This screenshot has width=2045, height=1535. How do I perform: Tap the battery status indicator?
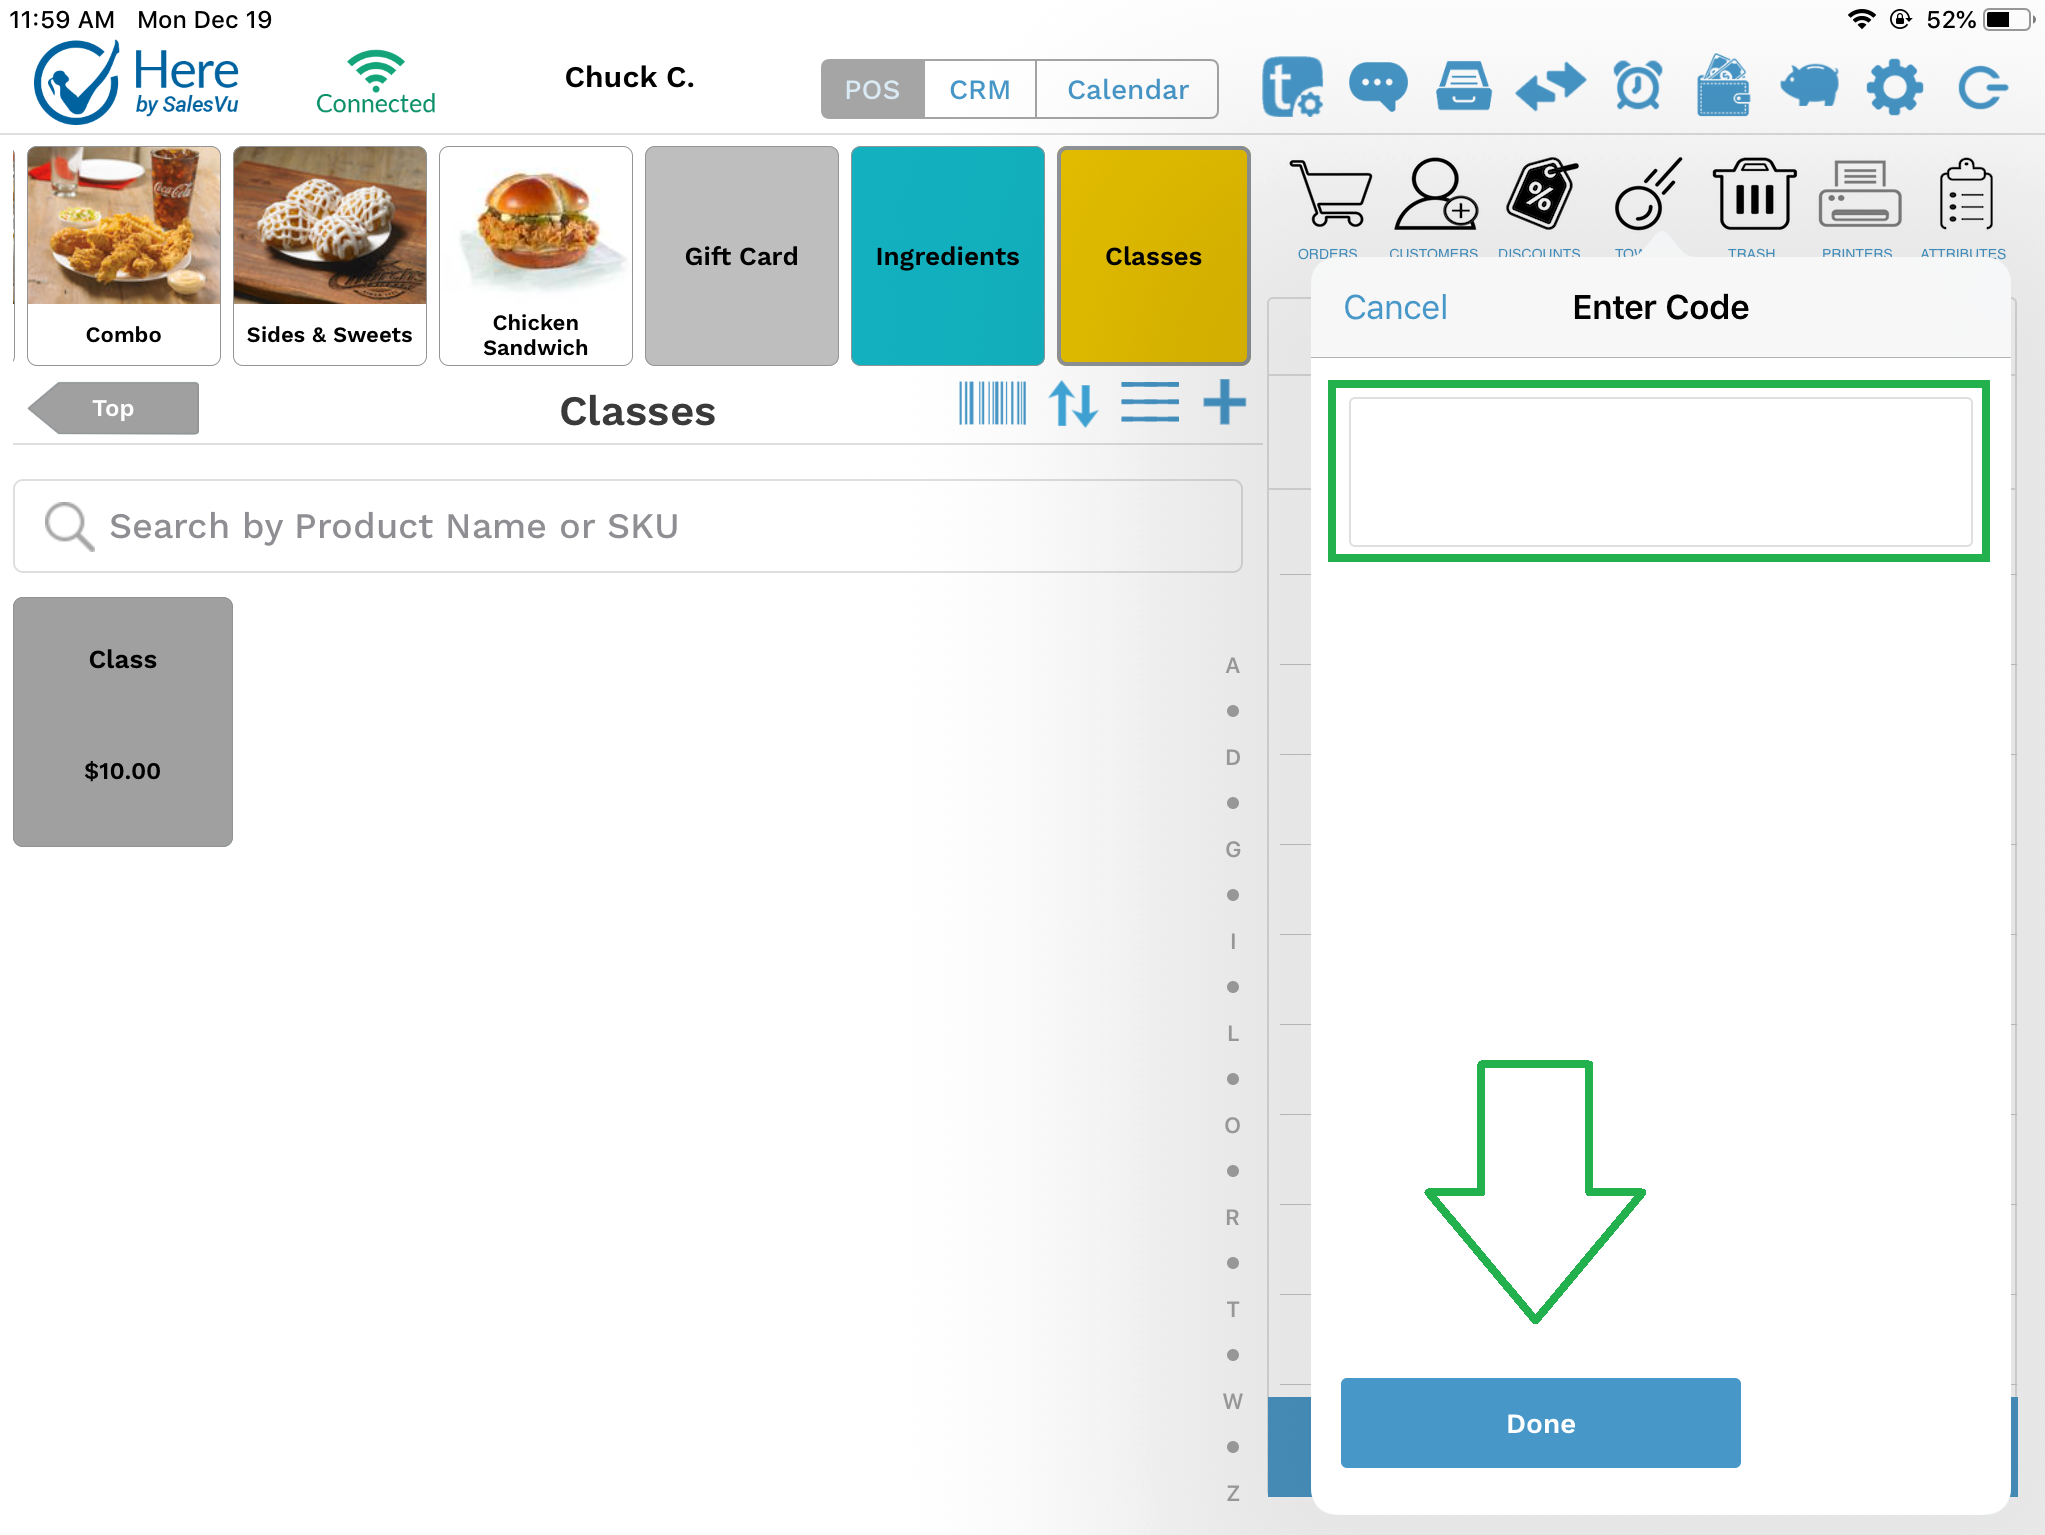2011,20
